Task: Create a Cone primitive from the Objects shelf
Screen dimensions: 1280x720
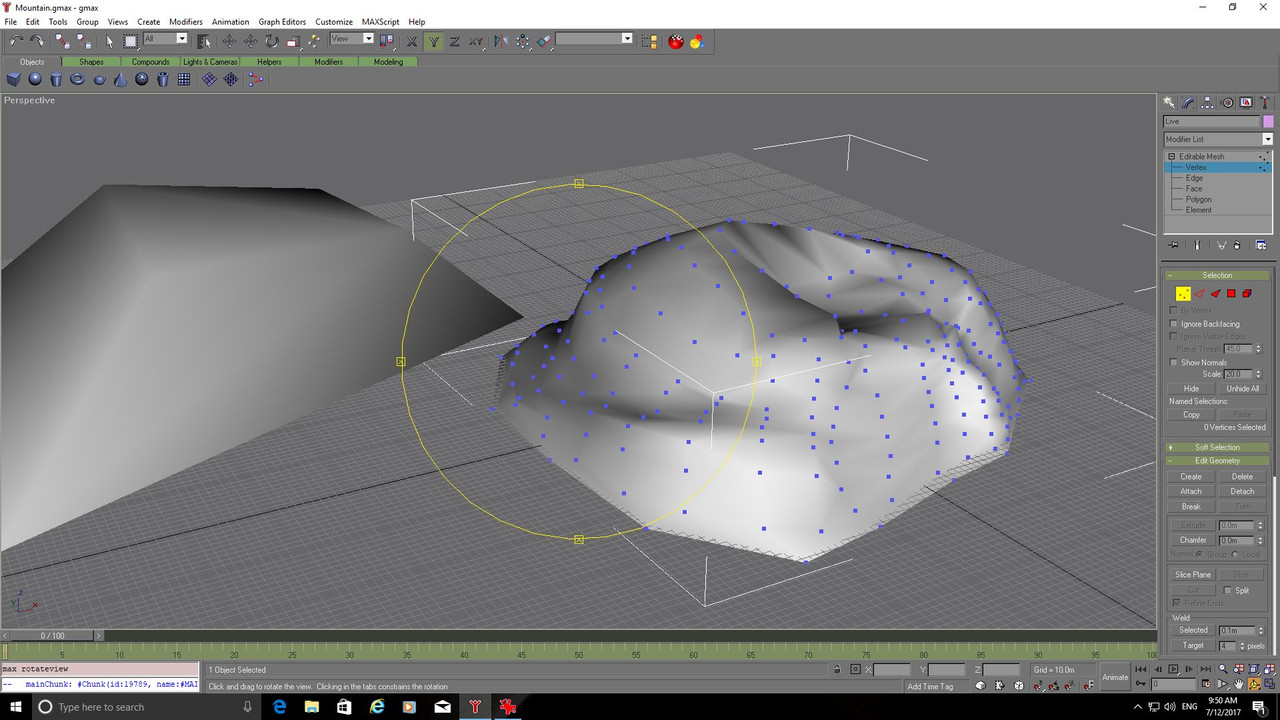Action: (x=121, y=79)
